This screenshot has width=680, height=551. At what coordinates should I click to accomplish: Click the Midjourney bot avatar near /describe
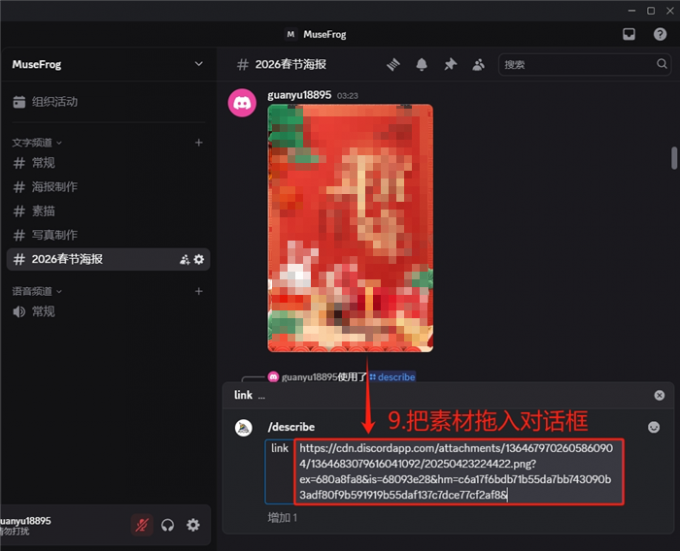(x=244, y=428)
